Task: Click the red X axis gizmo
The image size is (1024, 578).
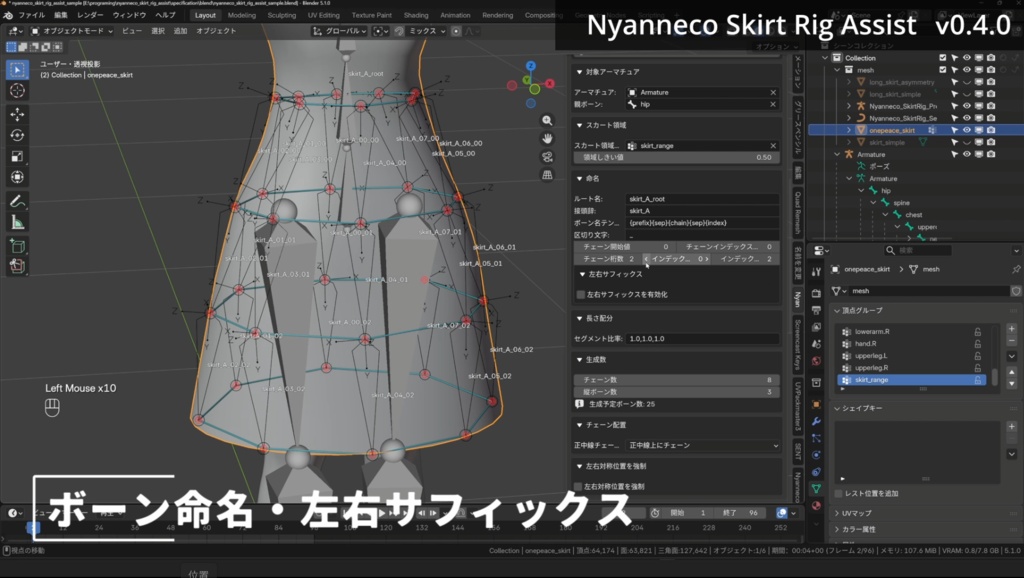Action: [x=550, y=84]
